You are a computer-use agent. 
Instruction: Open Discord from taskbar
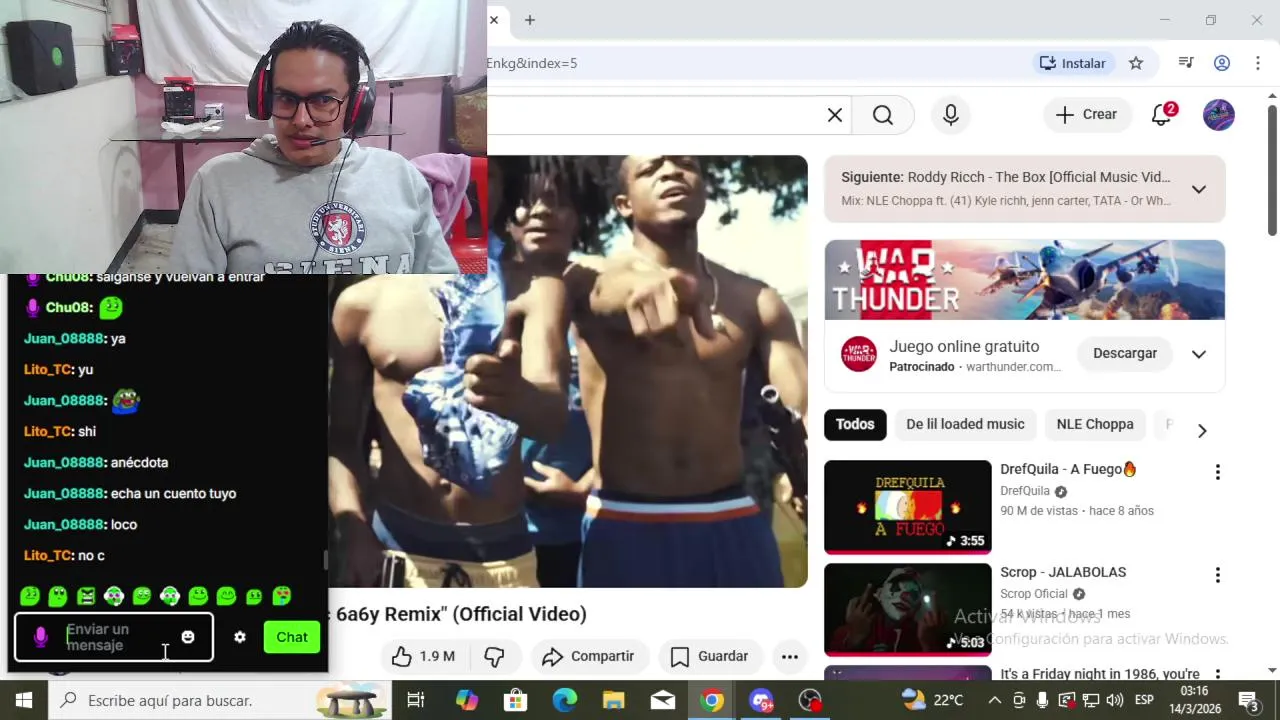(761, 700)
